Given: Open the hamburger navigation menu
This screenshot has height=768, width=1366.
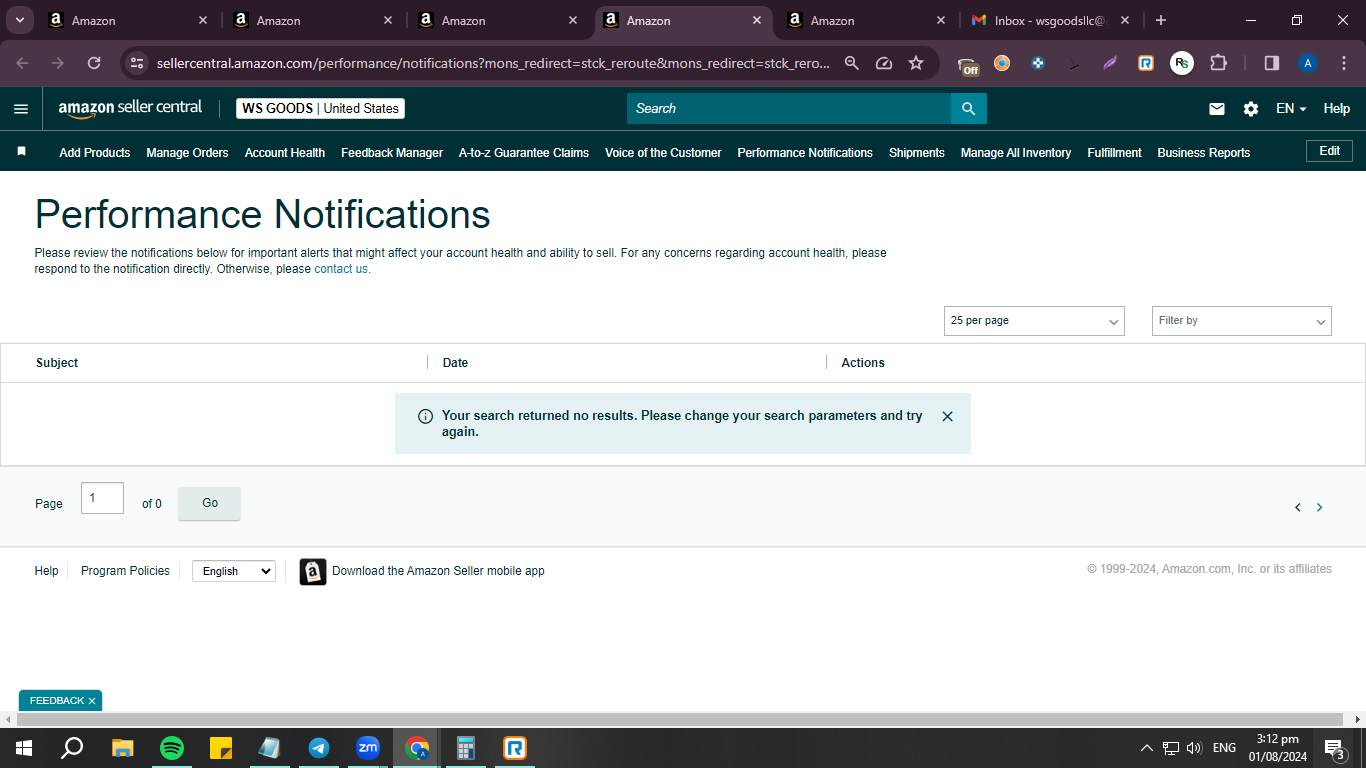Looking at the screenshot, I should (x=21, y=109).
